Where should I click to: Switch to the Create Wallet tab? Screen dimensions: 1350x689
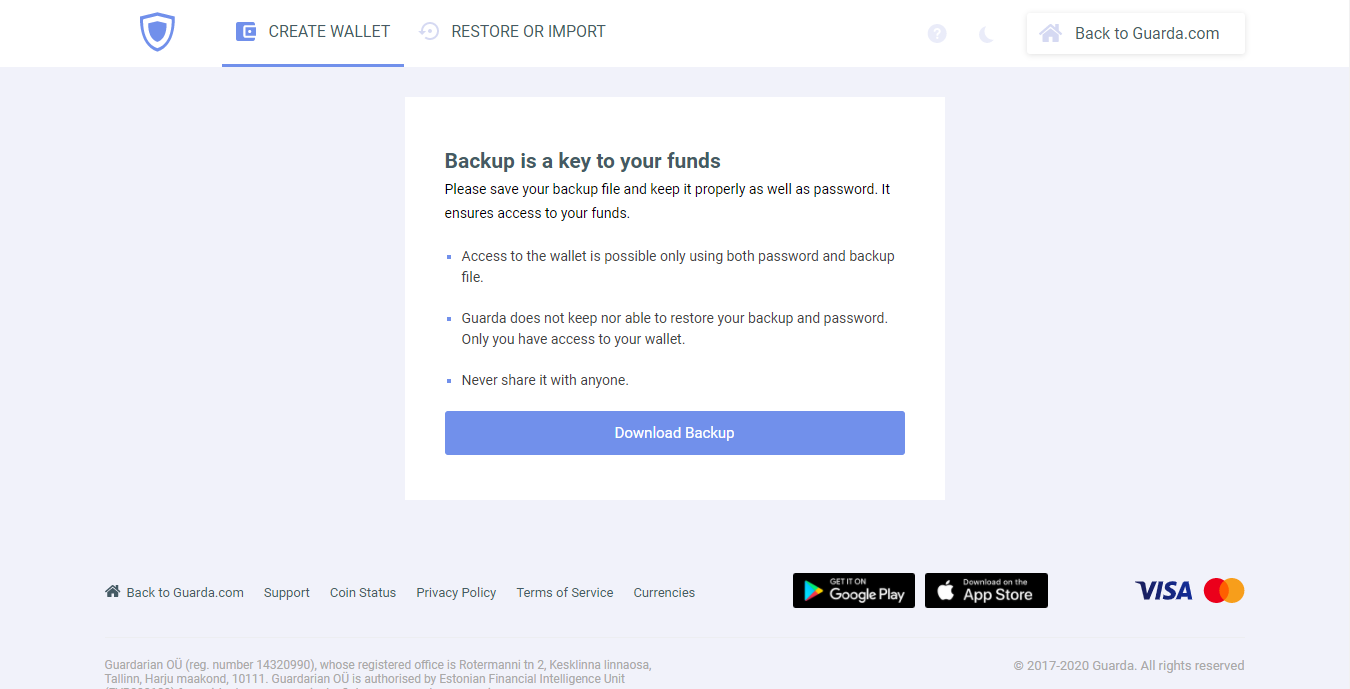point(313,33)
